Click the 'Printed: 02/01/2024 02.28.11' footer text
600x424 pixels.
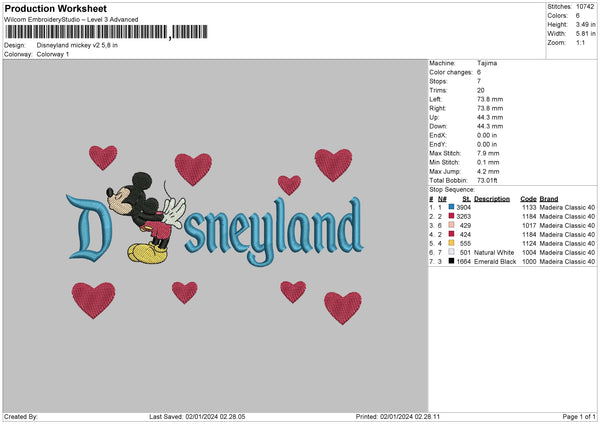tap(398, 417)
